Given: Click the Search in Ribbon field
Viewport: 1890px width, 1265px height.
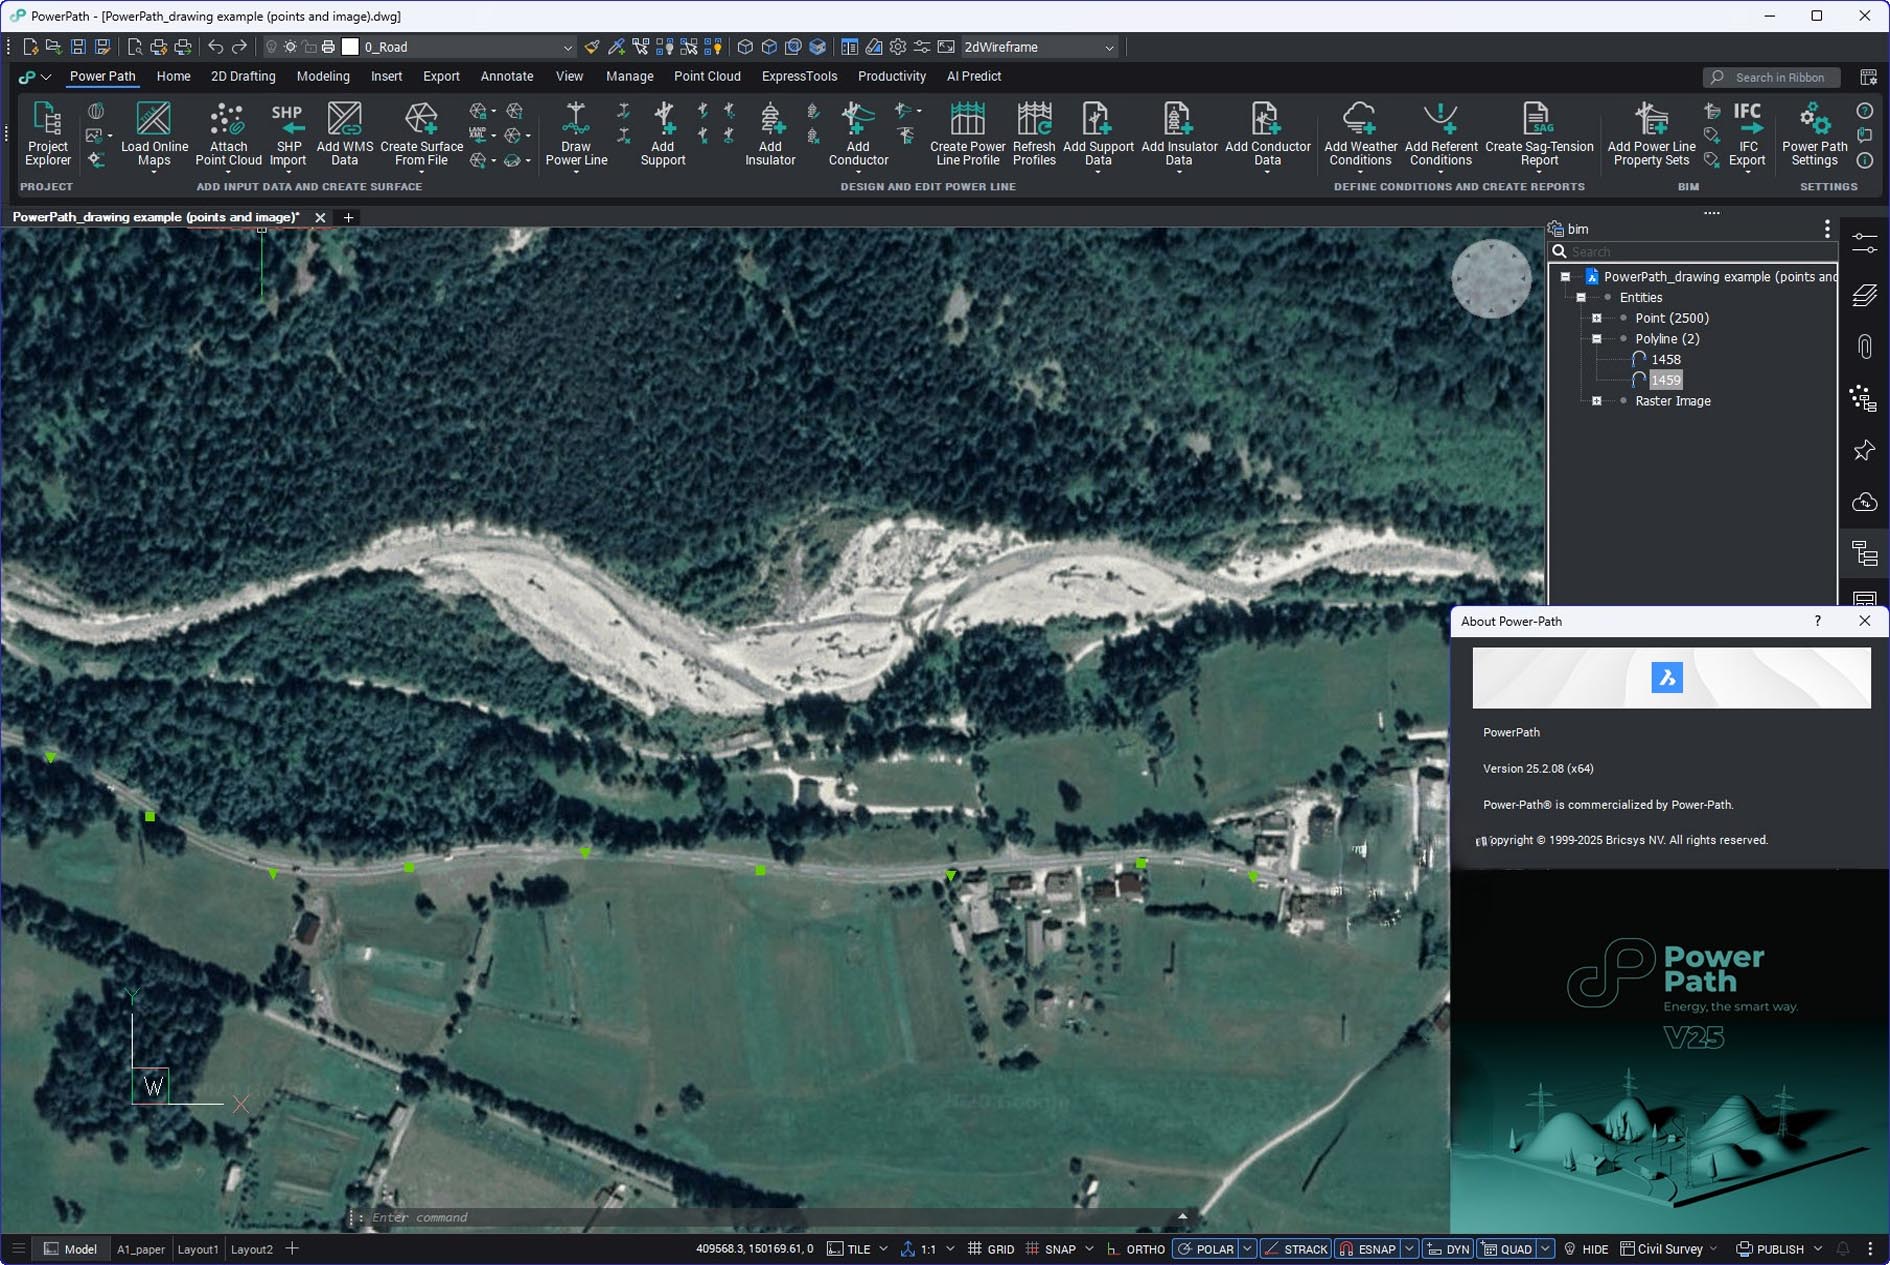Looking at the screenshot, I should (x=1780, y=77).
